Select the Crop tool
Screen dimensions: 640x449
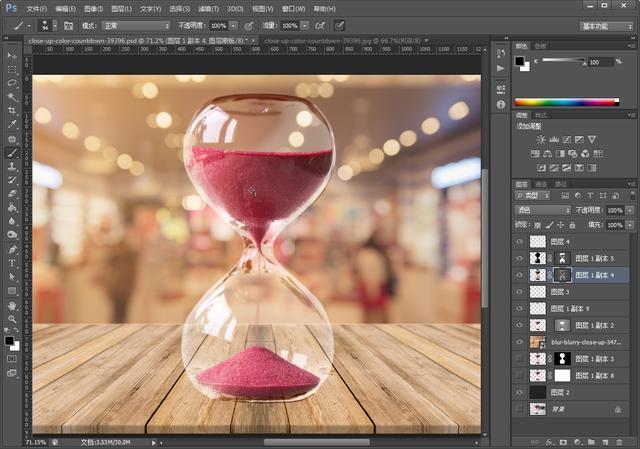click(12, 111)
